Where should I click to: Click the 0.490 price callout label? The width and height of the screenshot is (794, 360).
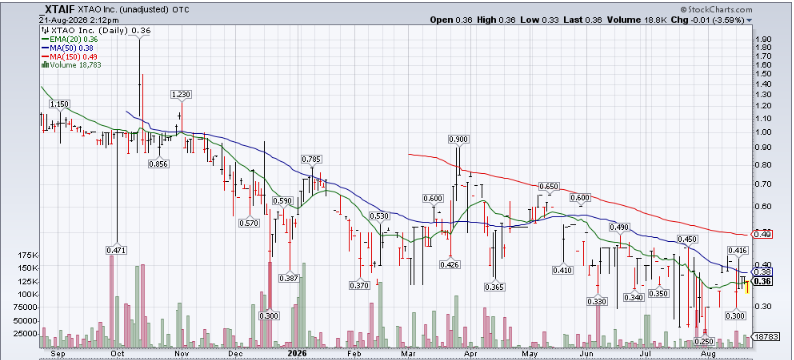coord(618,227)
